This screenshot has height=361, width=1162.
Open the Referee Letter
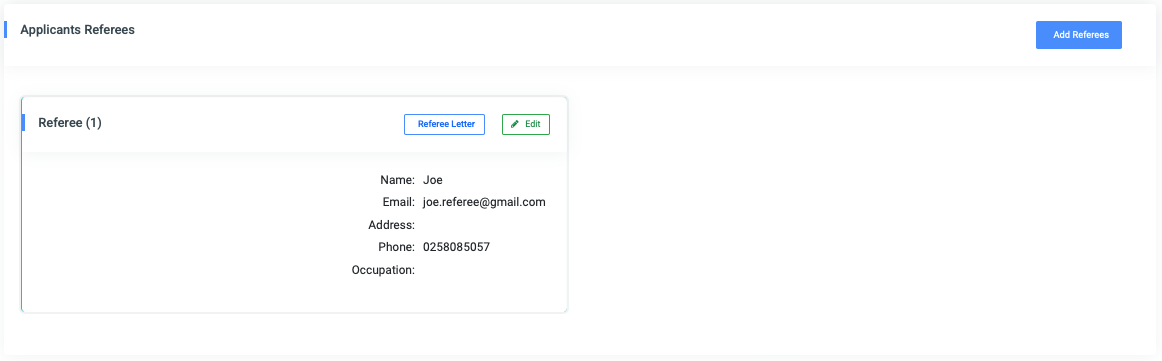[x=444, y=125]
